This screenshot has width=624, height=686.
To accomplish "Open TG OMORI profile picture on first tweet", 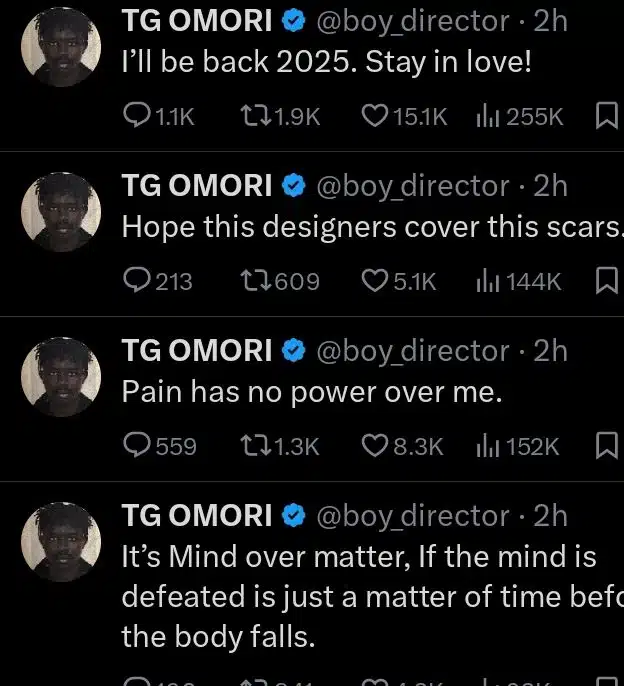I will 61,46.
